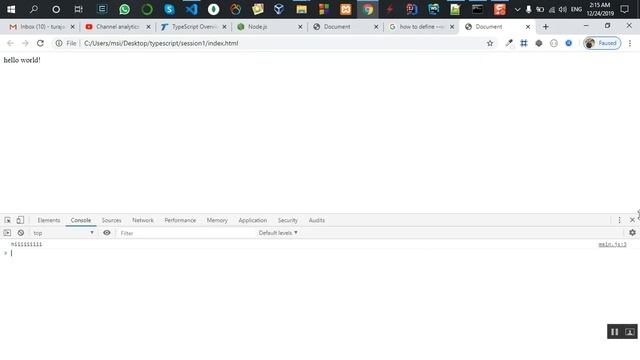Go forward to next page

[x=25, y=43]
